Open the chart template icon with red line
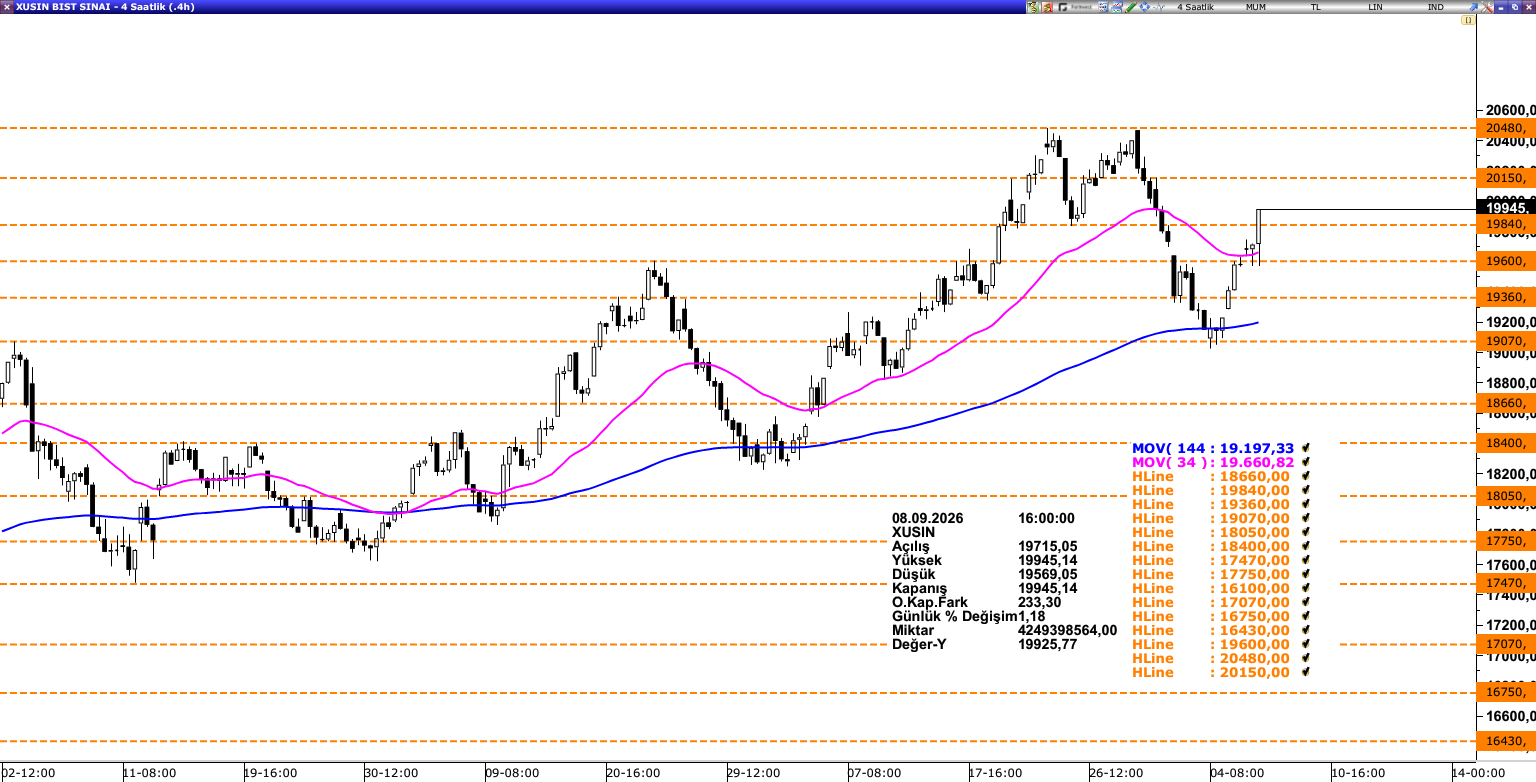Screen dimensions: 1536x782 click(1117, 7)
